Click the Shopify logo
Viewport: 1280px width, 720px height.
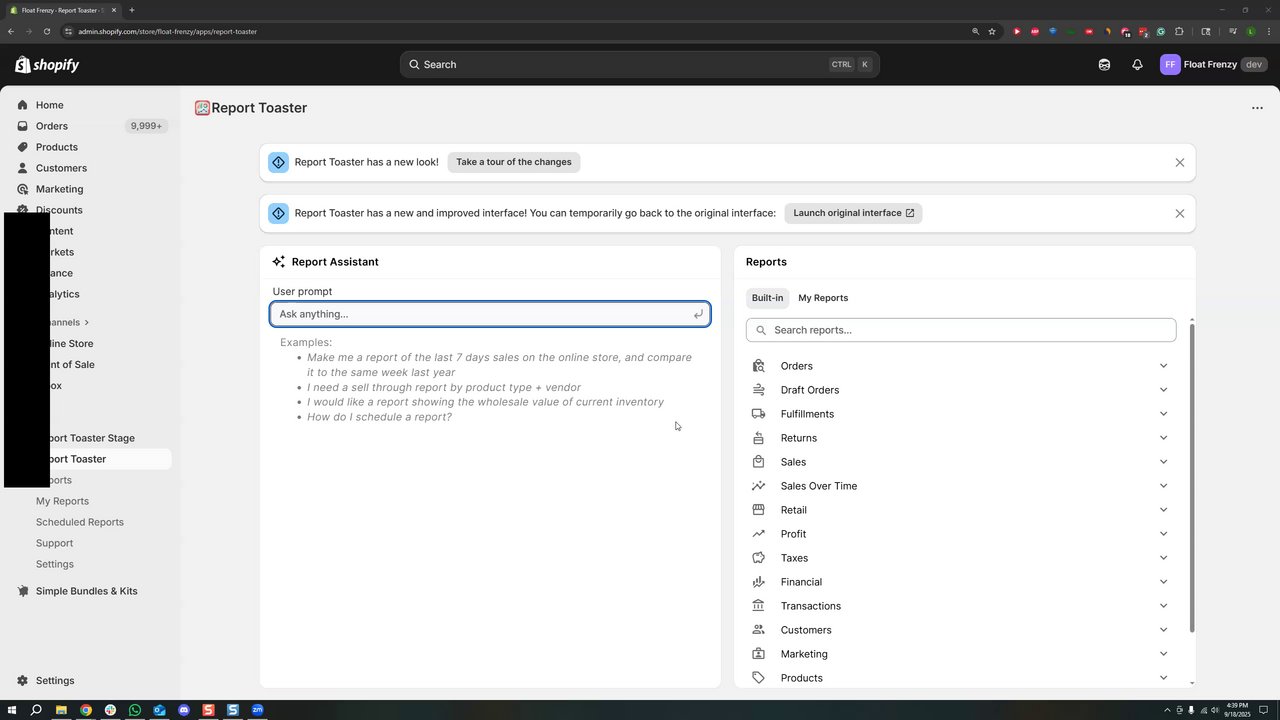47,65
